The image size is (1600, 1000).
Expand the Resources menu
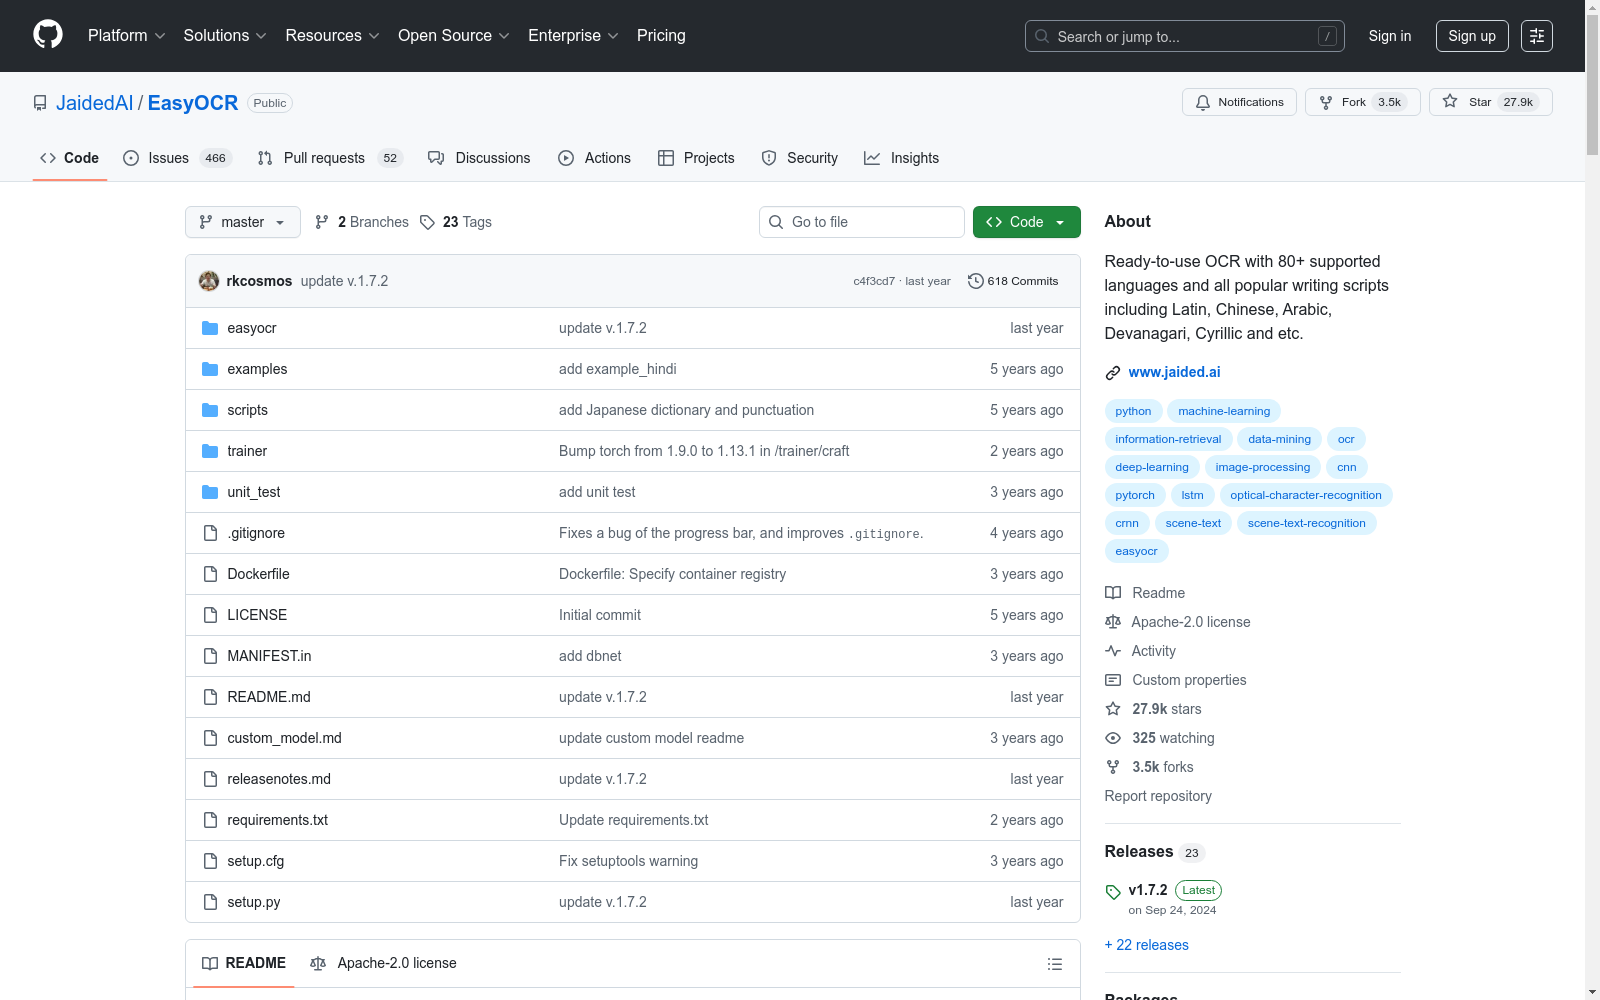tap(332, 36)
